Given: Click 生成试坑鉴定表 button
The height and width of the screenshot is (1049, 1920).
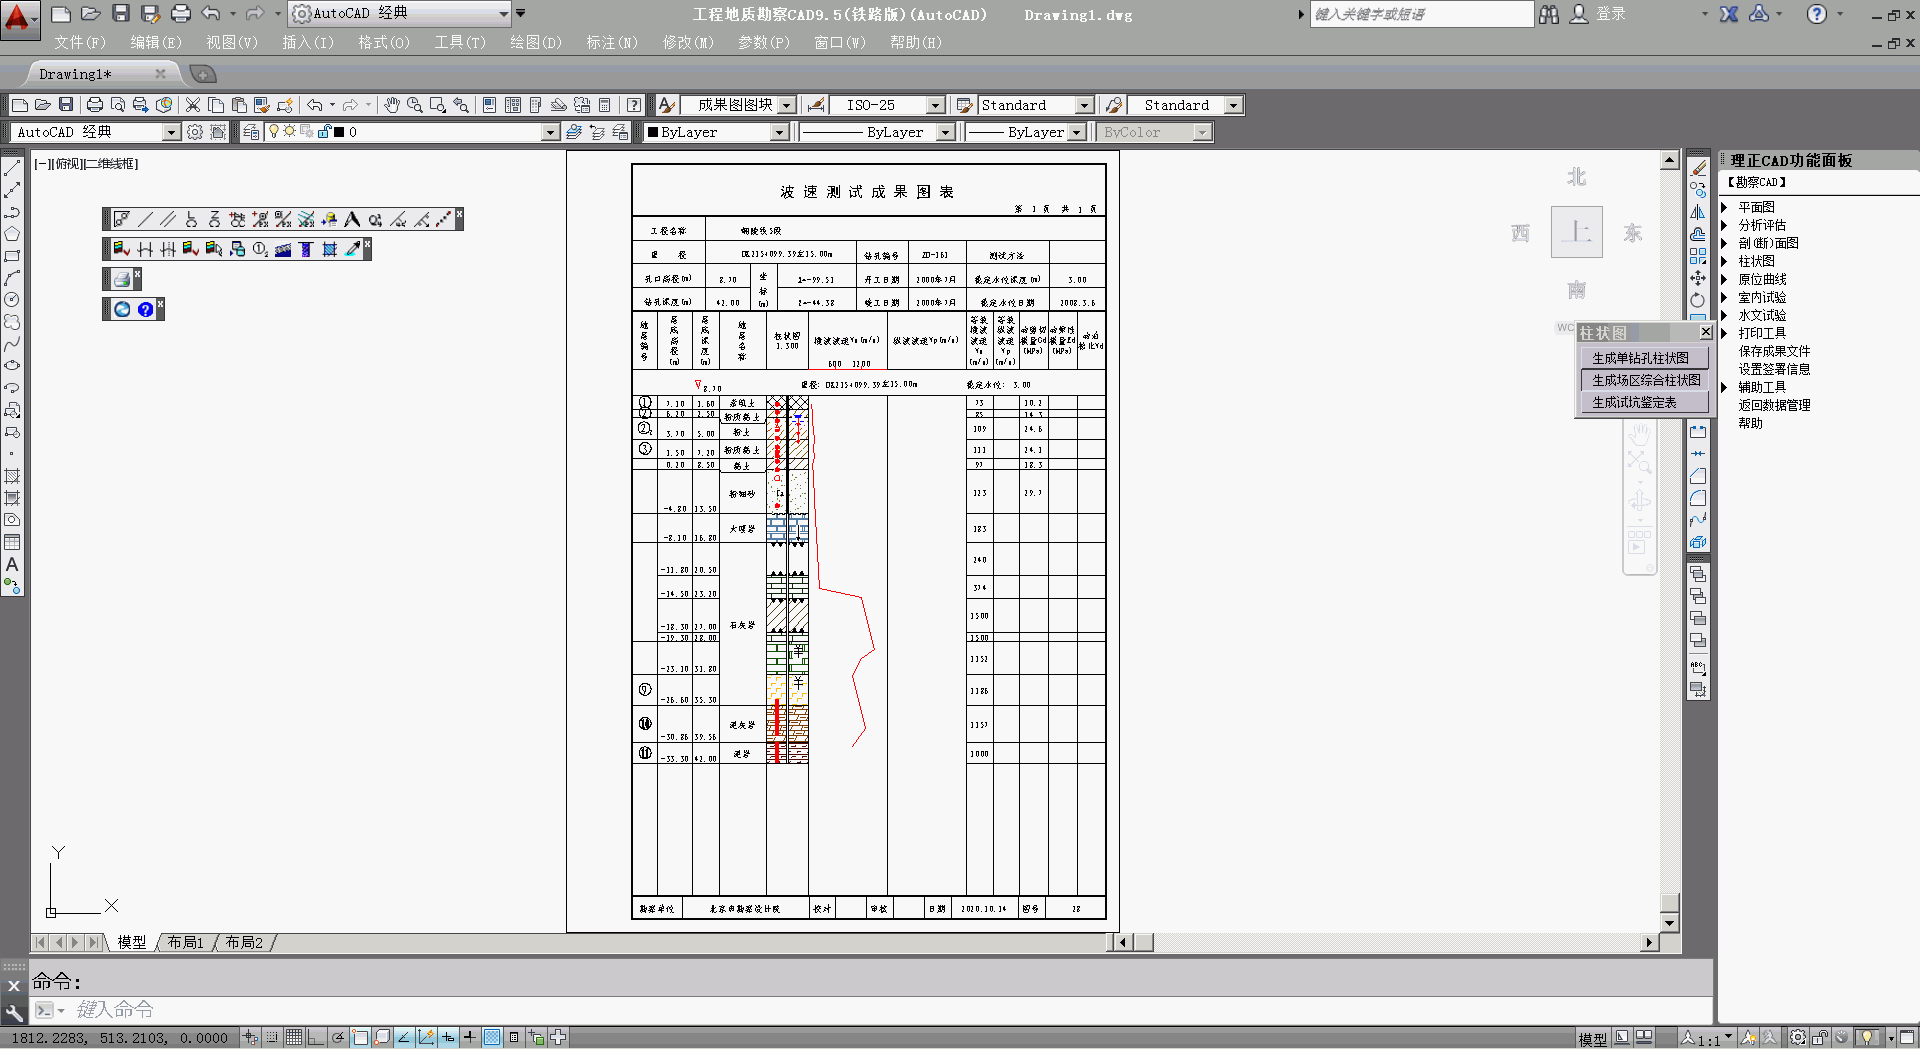Looking at the screenshot, I should click(x=1644, y=402).
